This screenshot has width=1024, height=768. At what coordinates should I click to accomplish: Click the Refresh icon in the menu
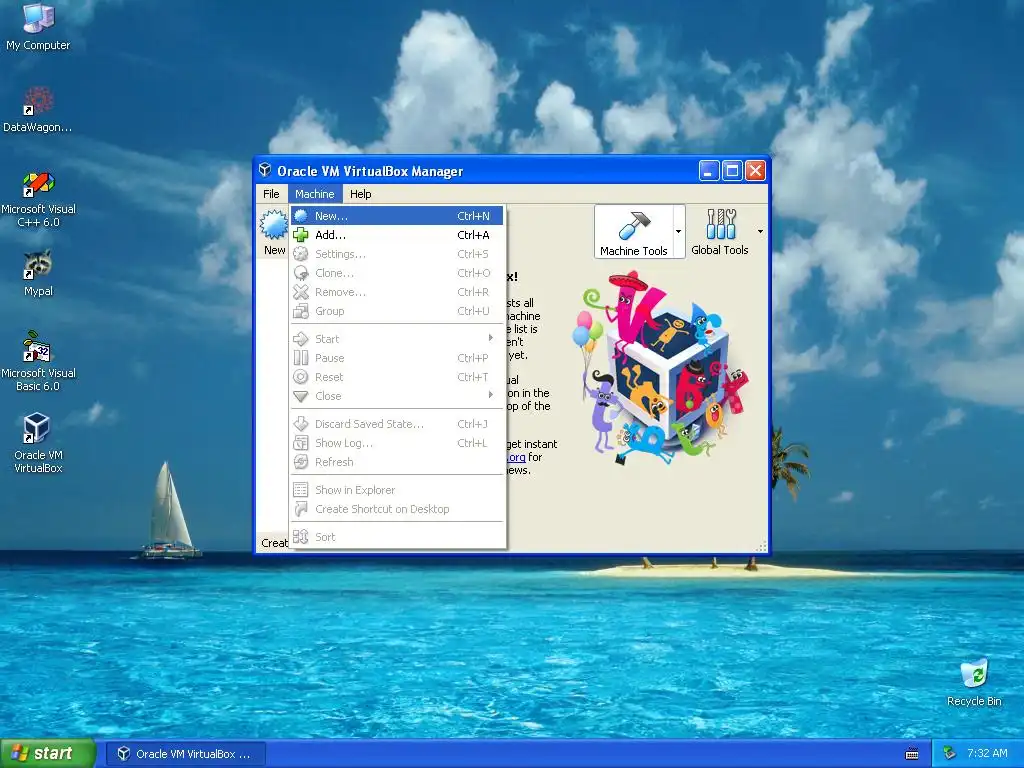pos(300,462)
